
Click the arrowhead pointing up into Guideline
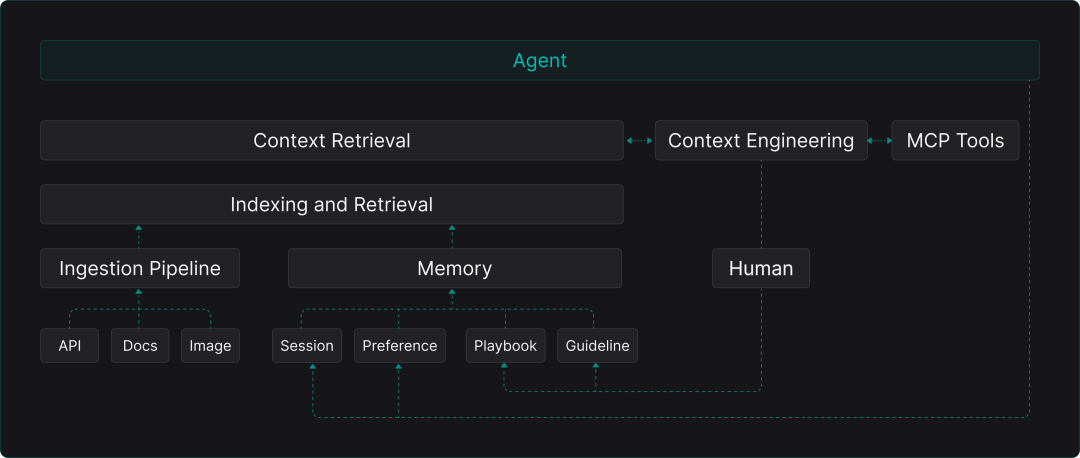click(597, 367)
